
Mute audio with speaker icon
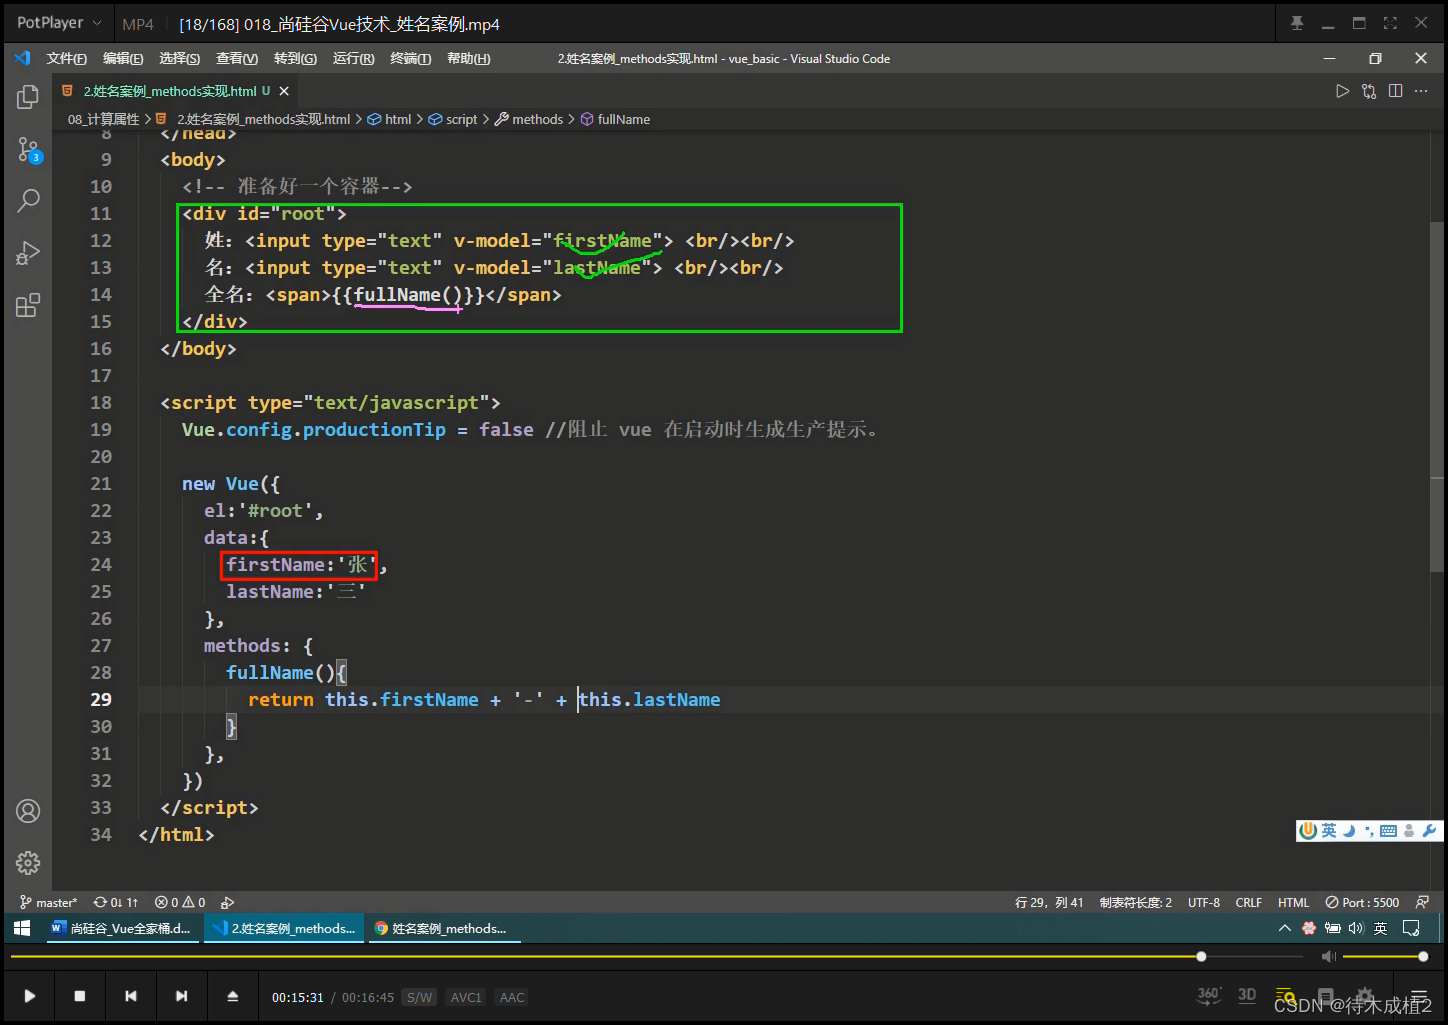click(x=1328, y=957)
